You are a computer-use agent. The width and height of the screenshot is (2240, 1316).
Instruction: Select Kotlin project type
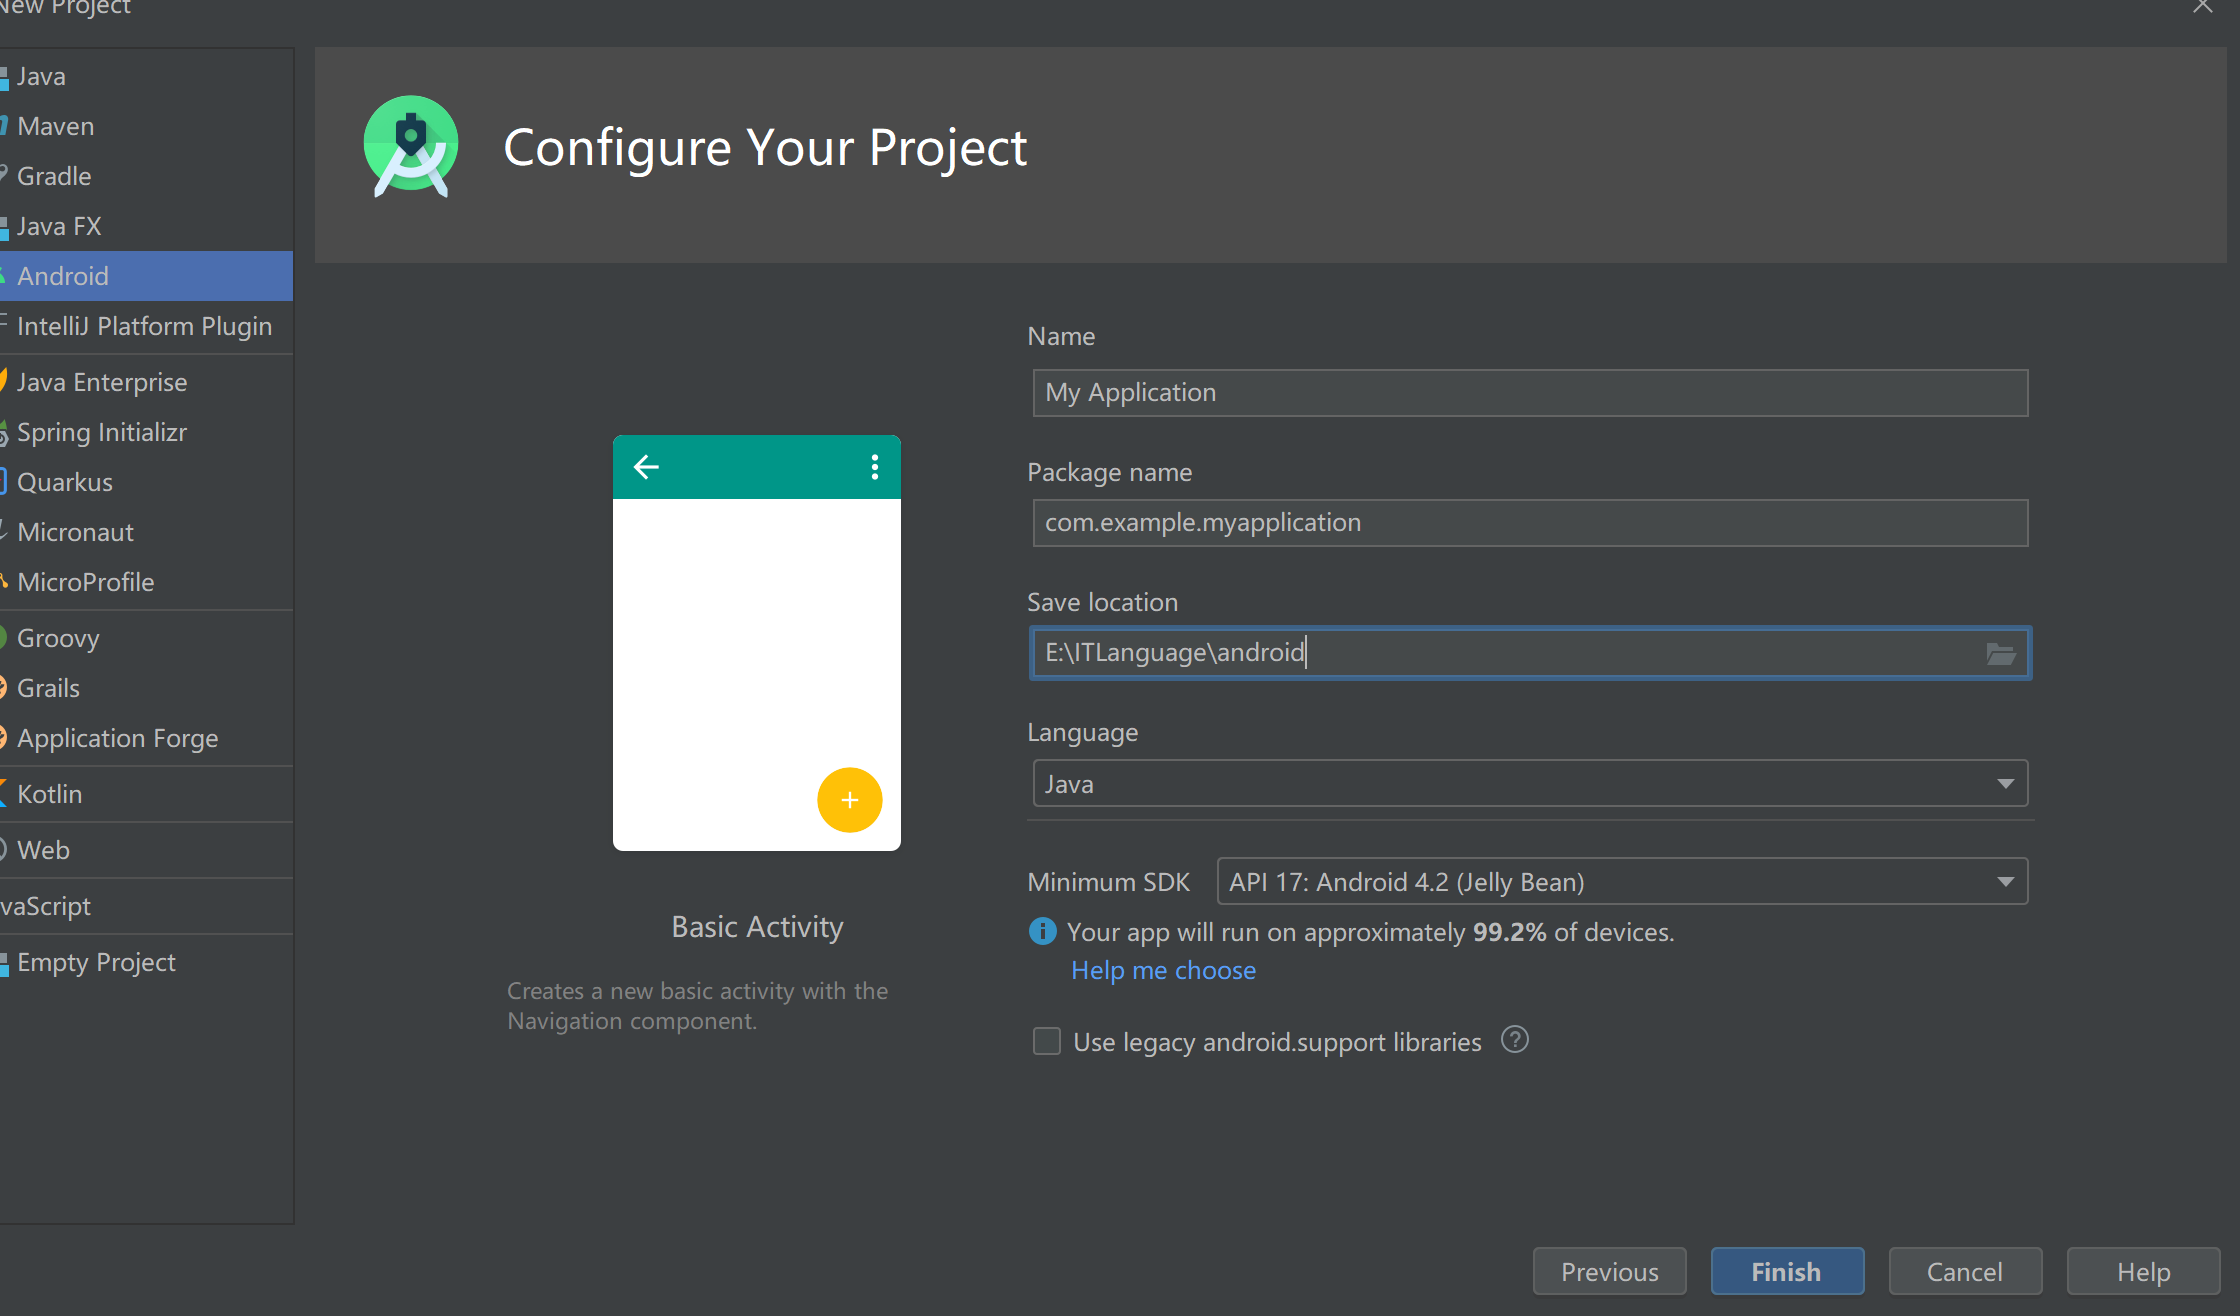click(x=146, y=794)
